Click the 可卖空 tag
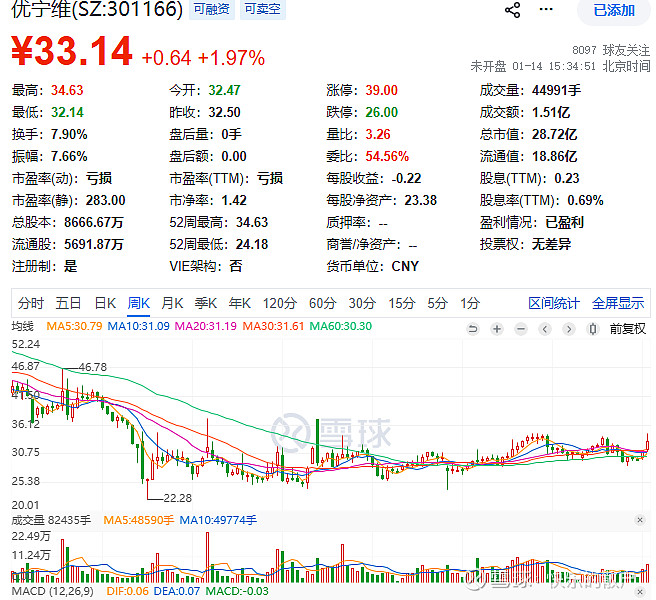 [263, 9]
